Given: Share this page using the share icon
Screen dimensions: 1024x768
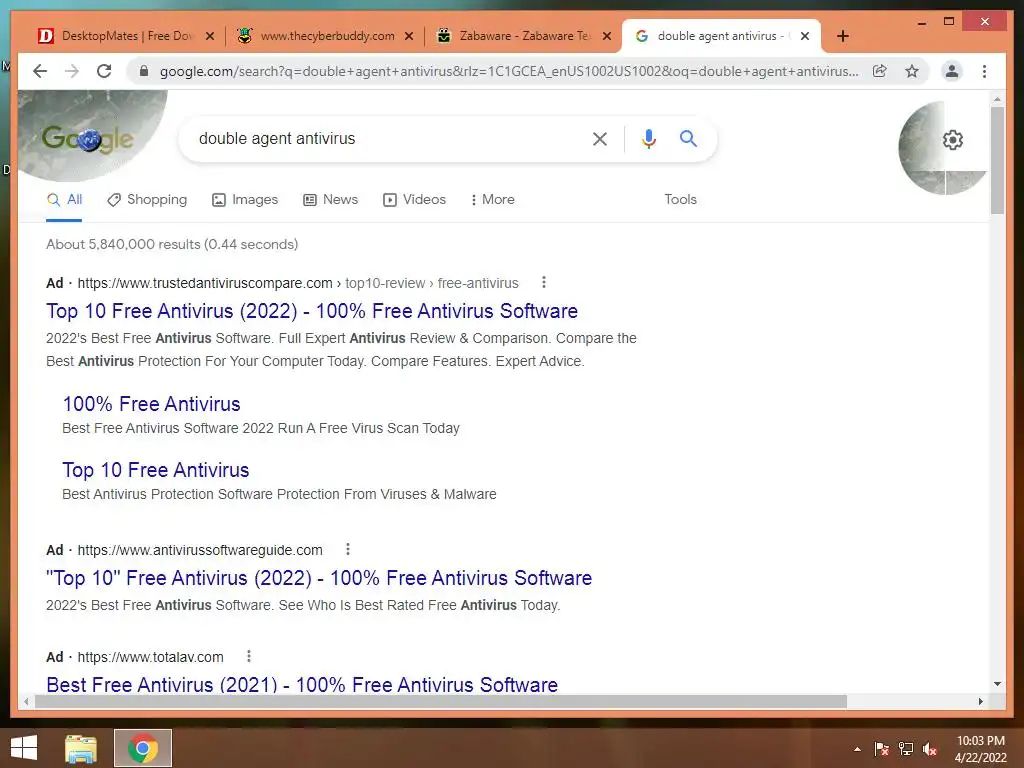Looking at the screenshot, I should [880, 71].
